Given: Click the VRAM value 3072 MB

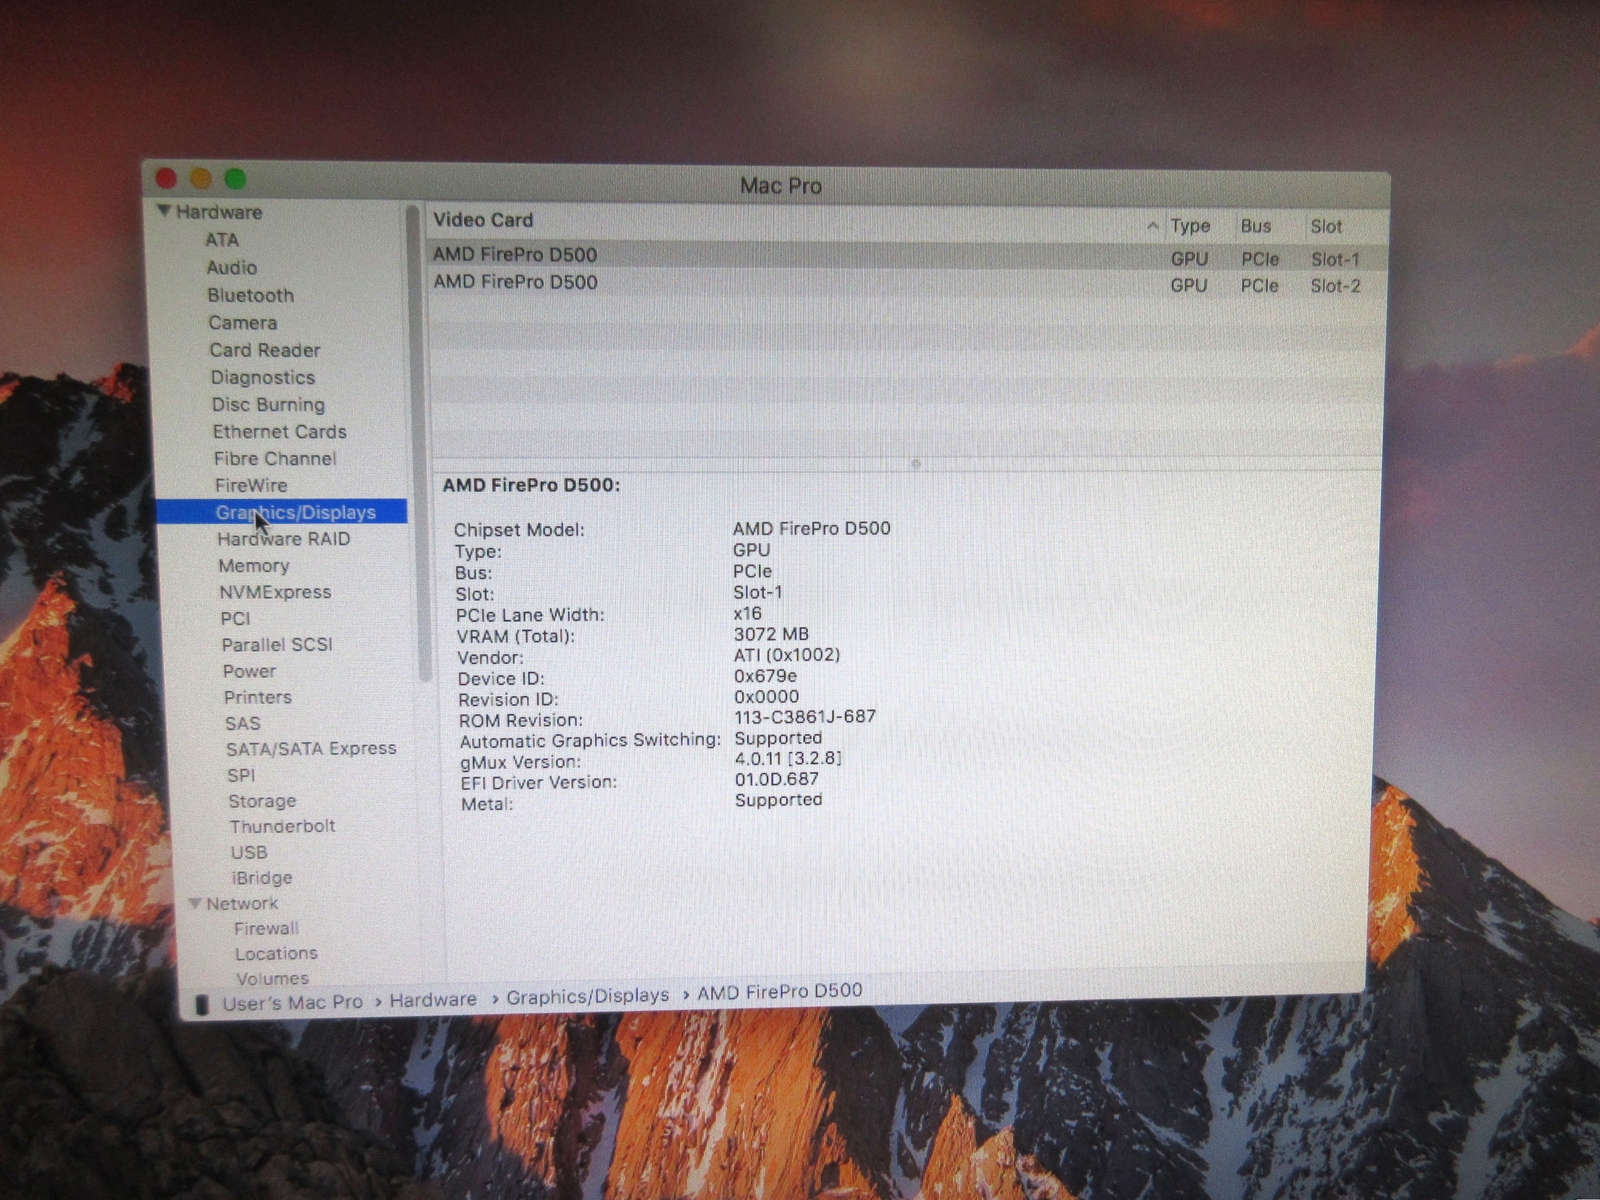Looking at the screenshot, I should click(771, 634).
